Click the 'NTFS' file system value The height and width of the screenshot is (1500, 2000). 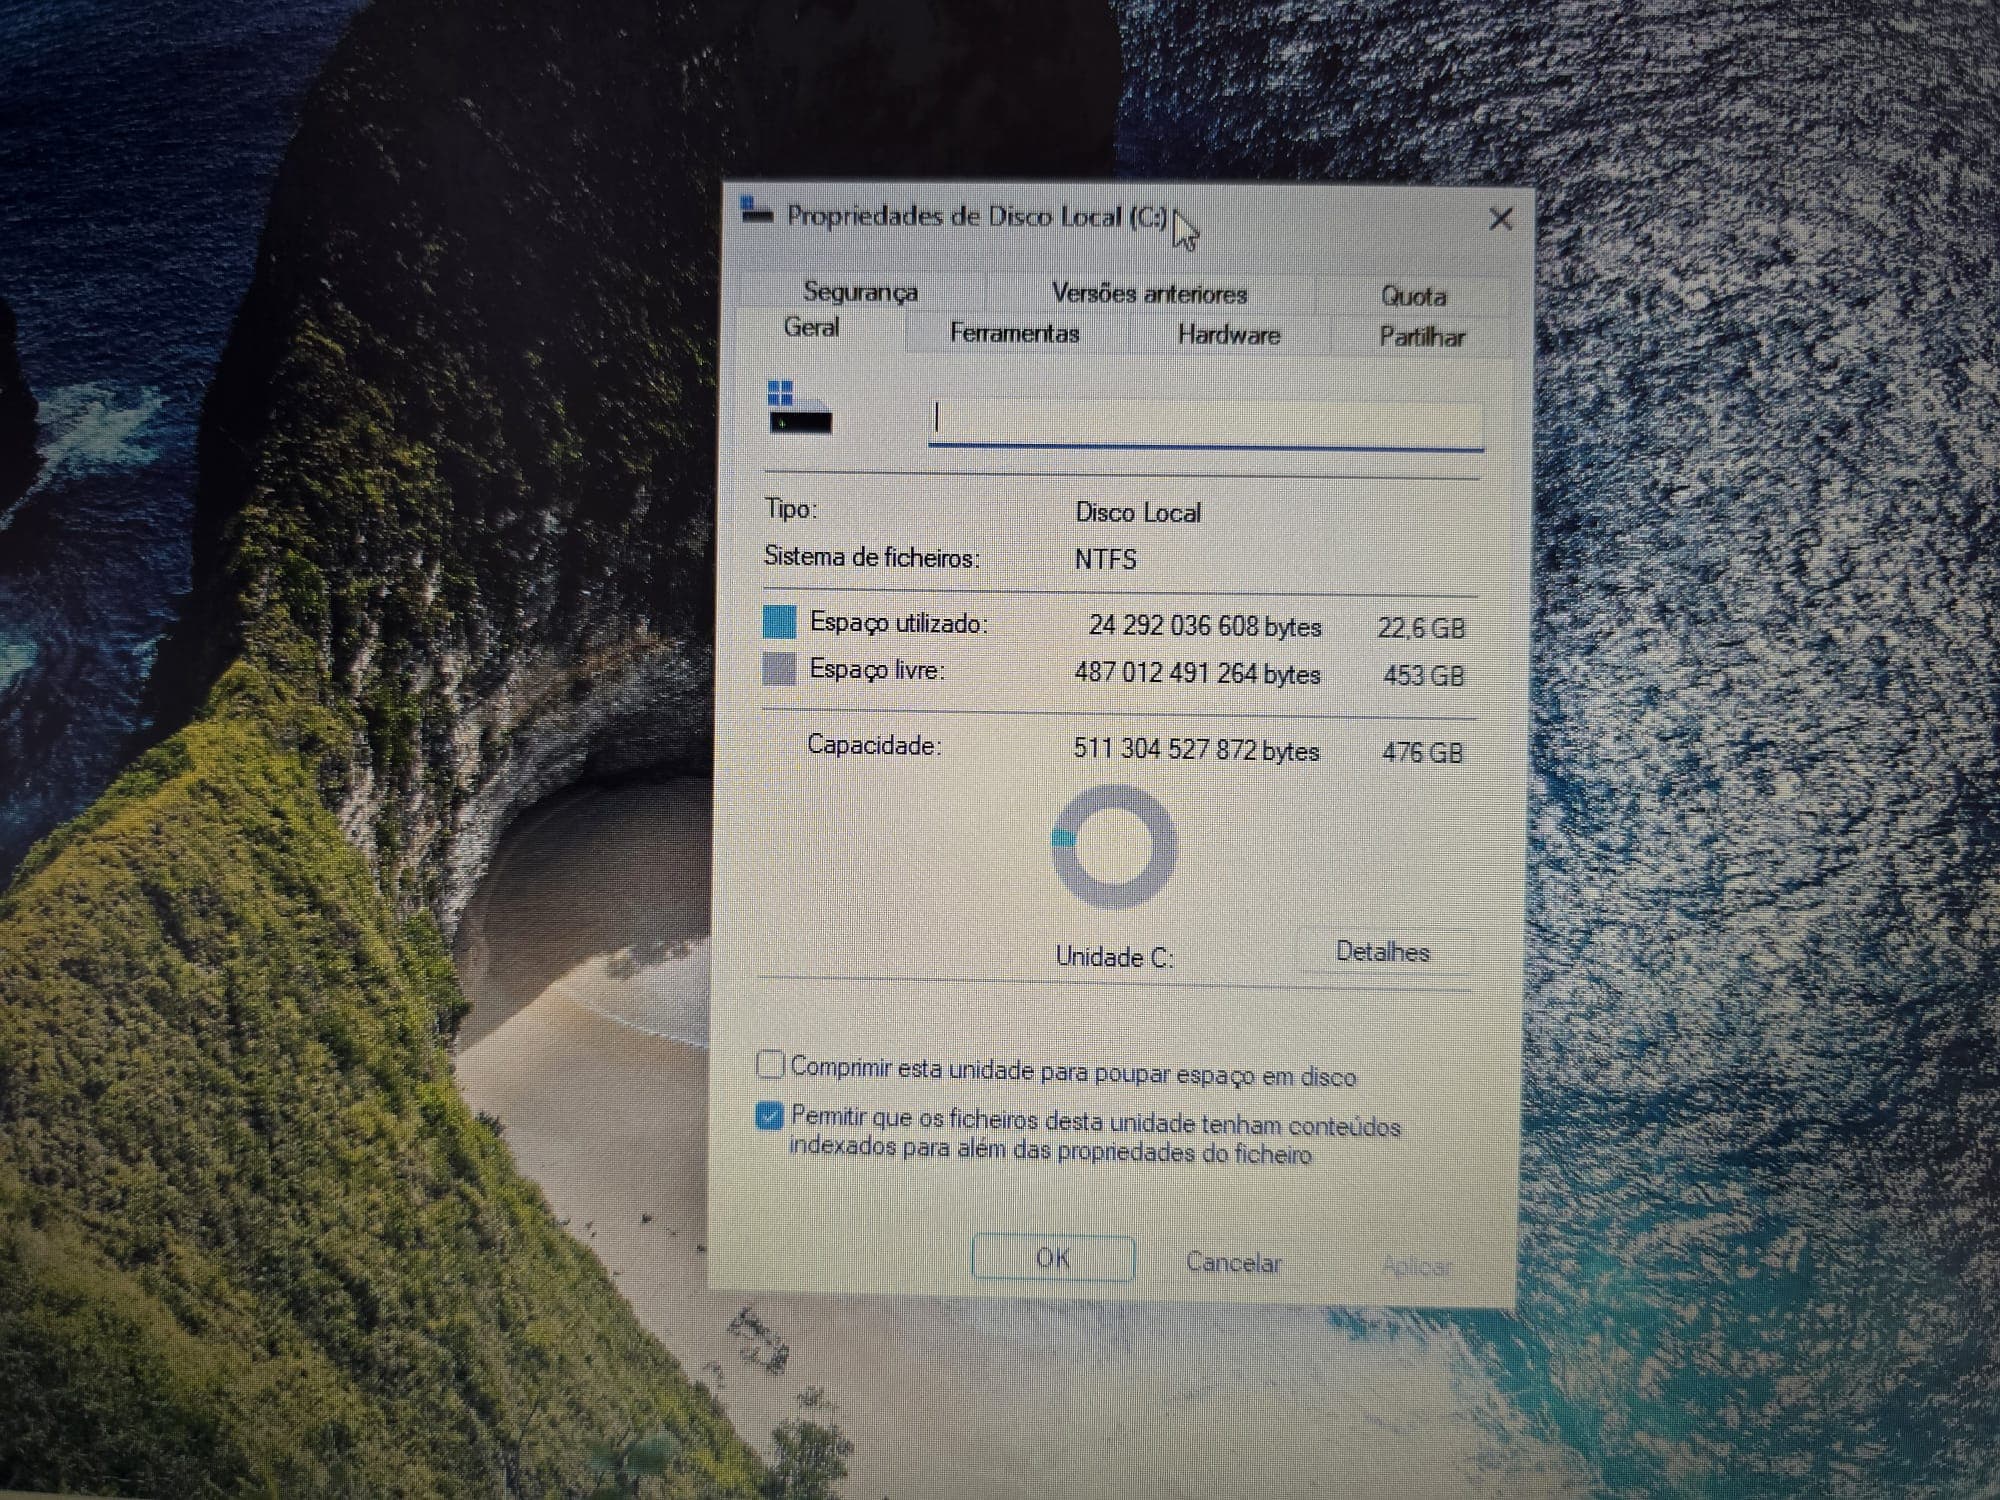point(1105,559)
